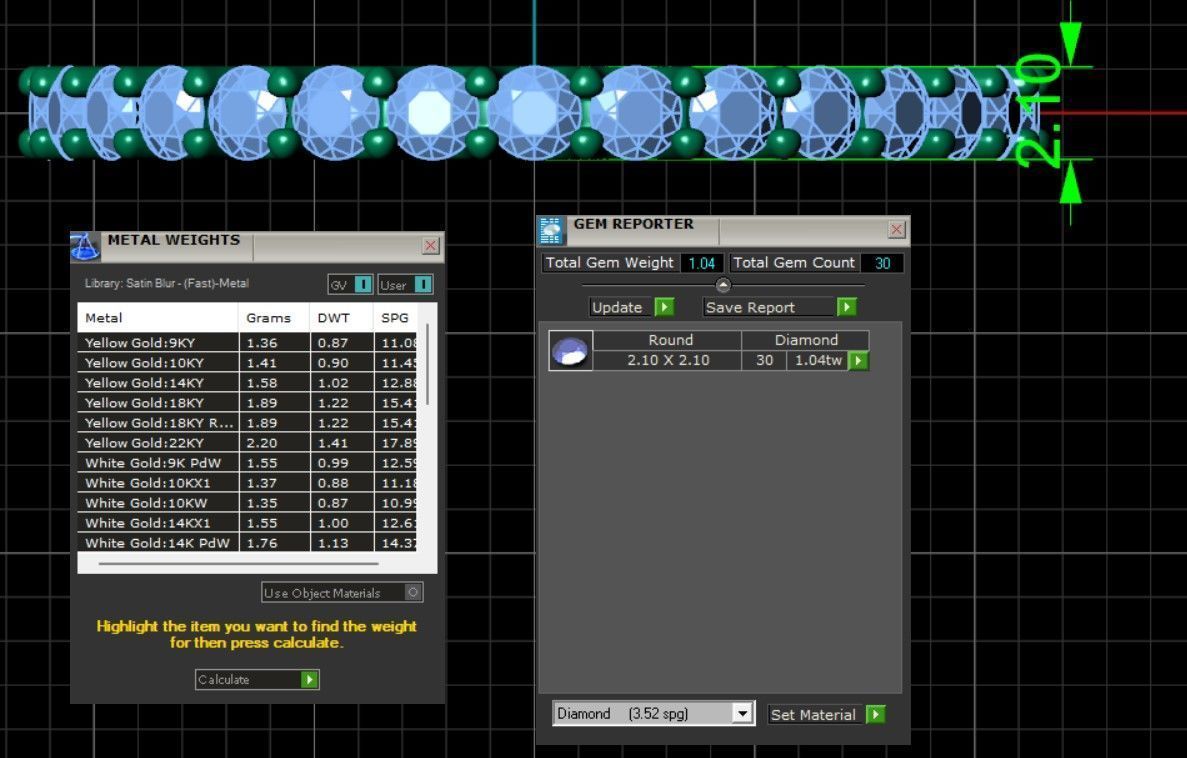Screen dimensions: 1187x758
Task: Select the Yellow Gold:9KY row
Action: 247,342
